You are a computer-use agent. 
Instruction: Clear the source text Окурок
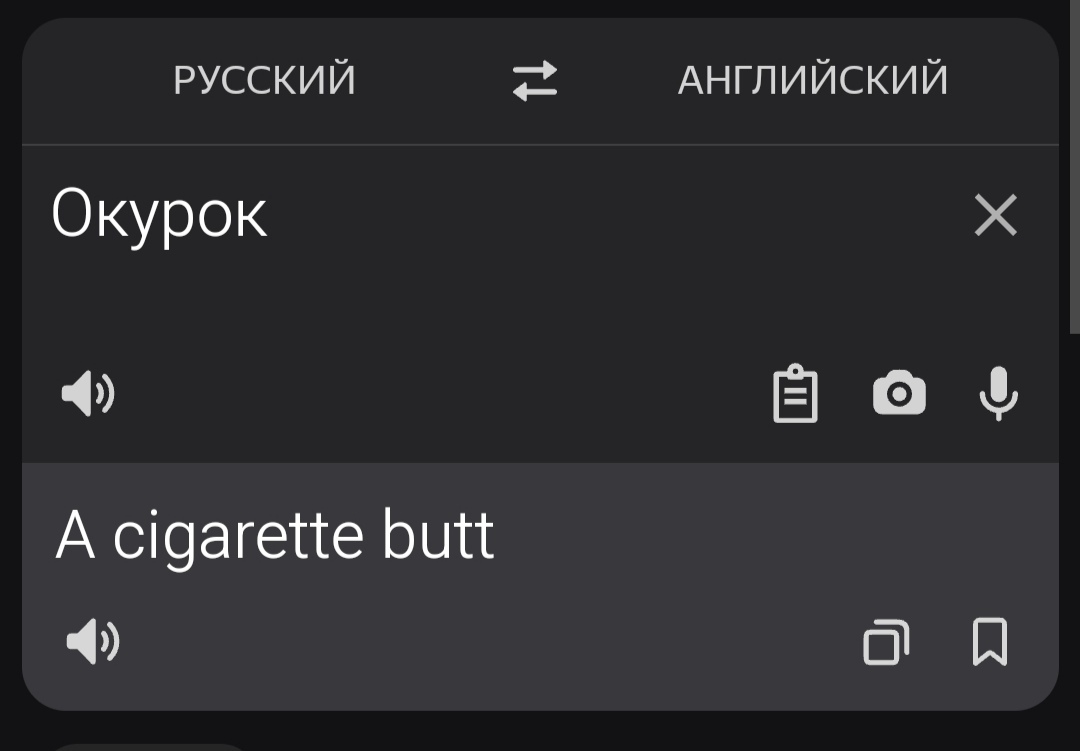pos(995,215)
